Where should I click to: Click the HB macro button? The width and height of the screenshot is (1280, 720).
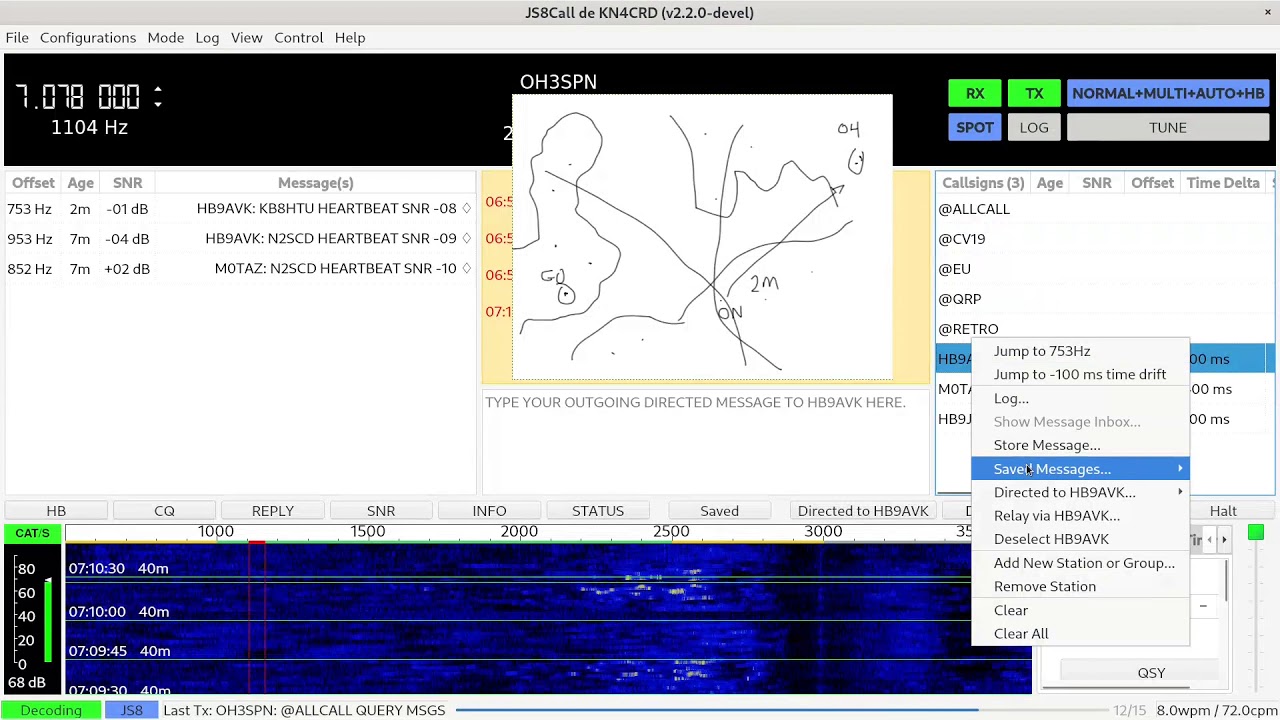56,511
